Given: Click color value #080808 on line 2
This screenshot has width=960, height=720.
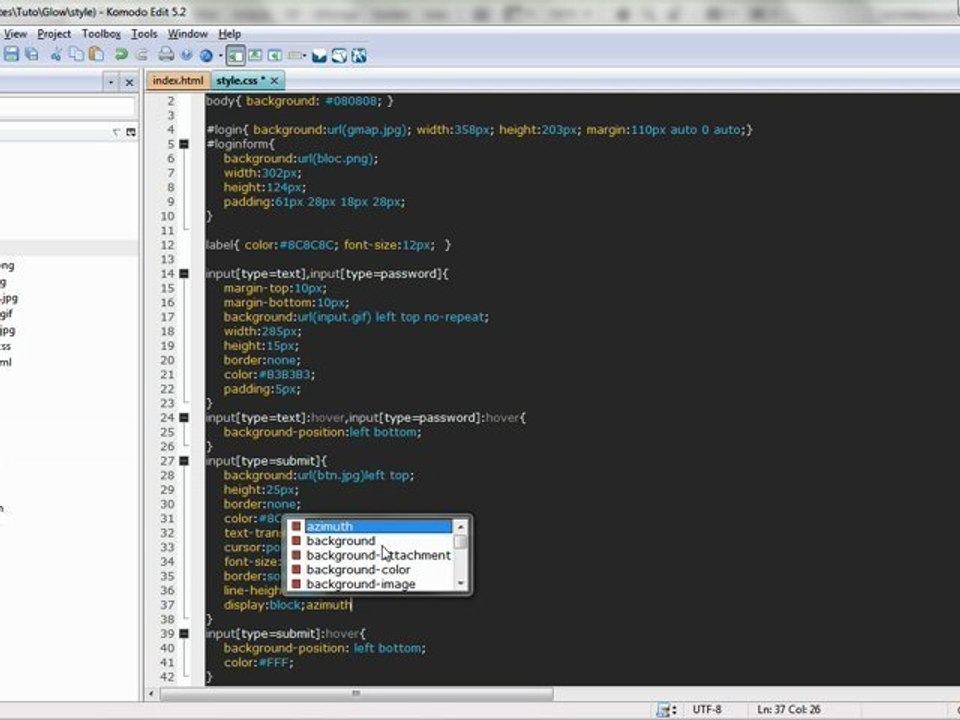Looking at the screenshot, I should pyautogui.click(x=351, y=101).
